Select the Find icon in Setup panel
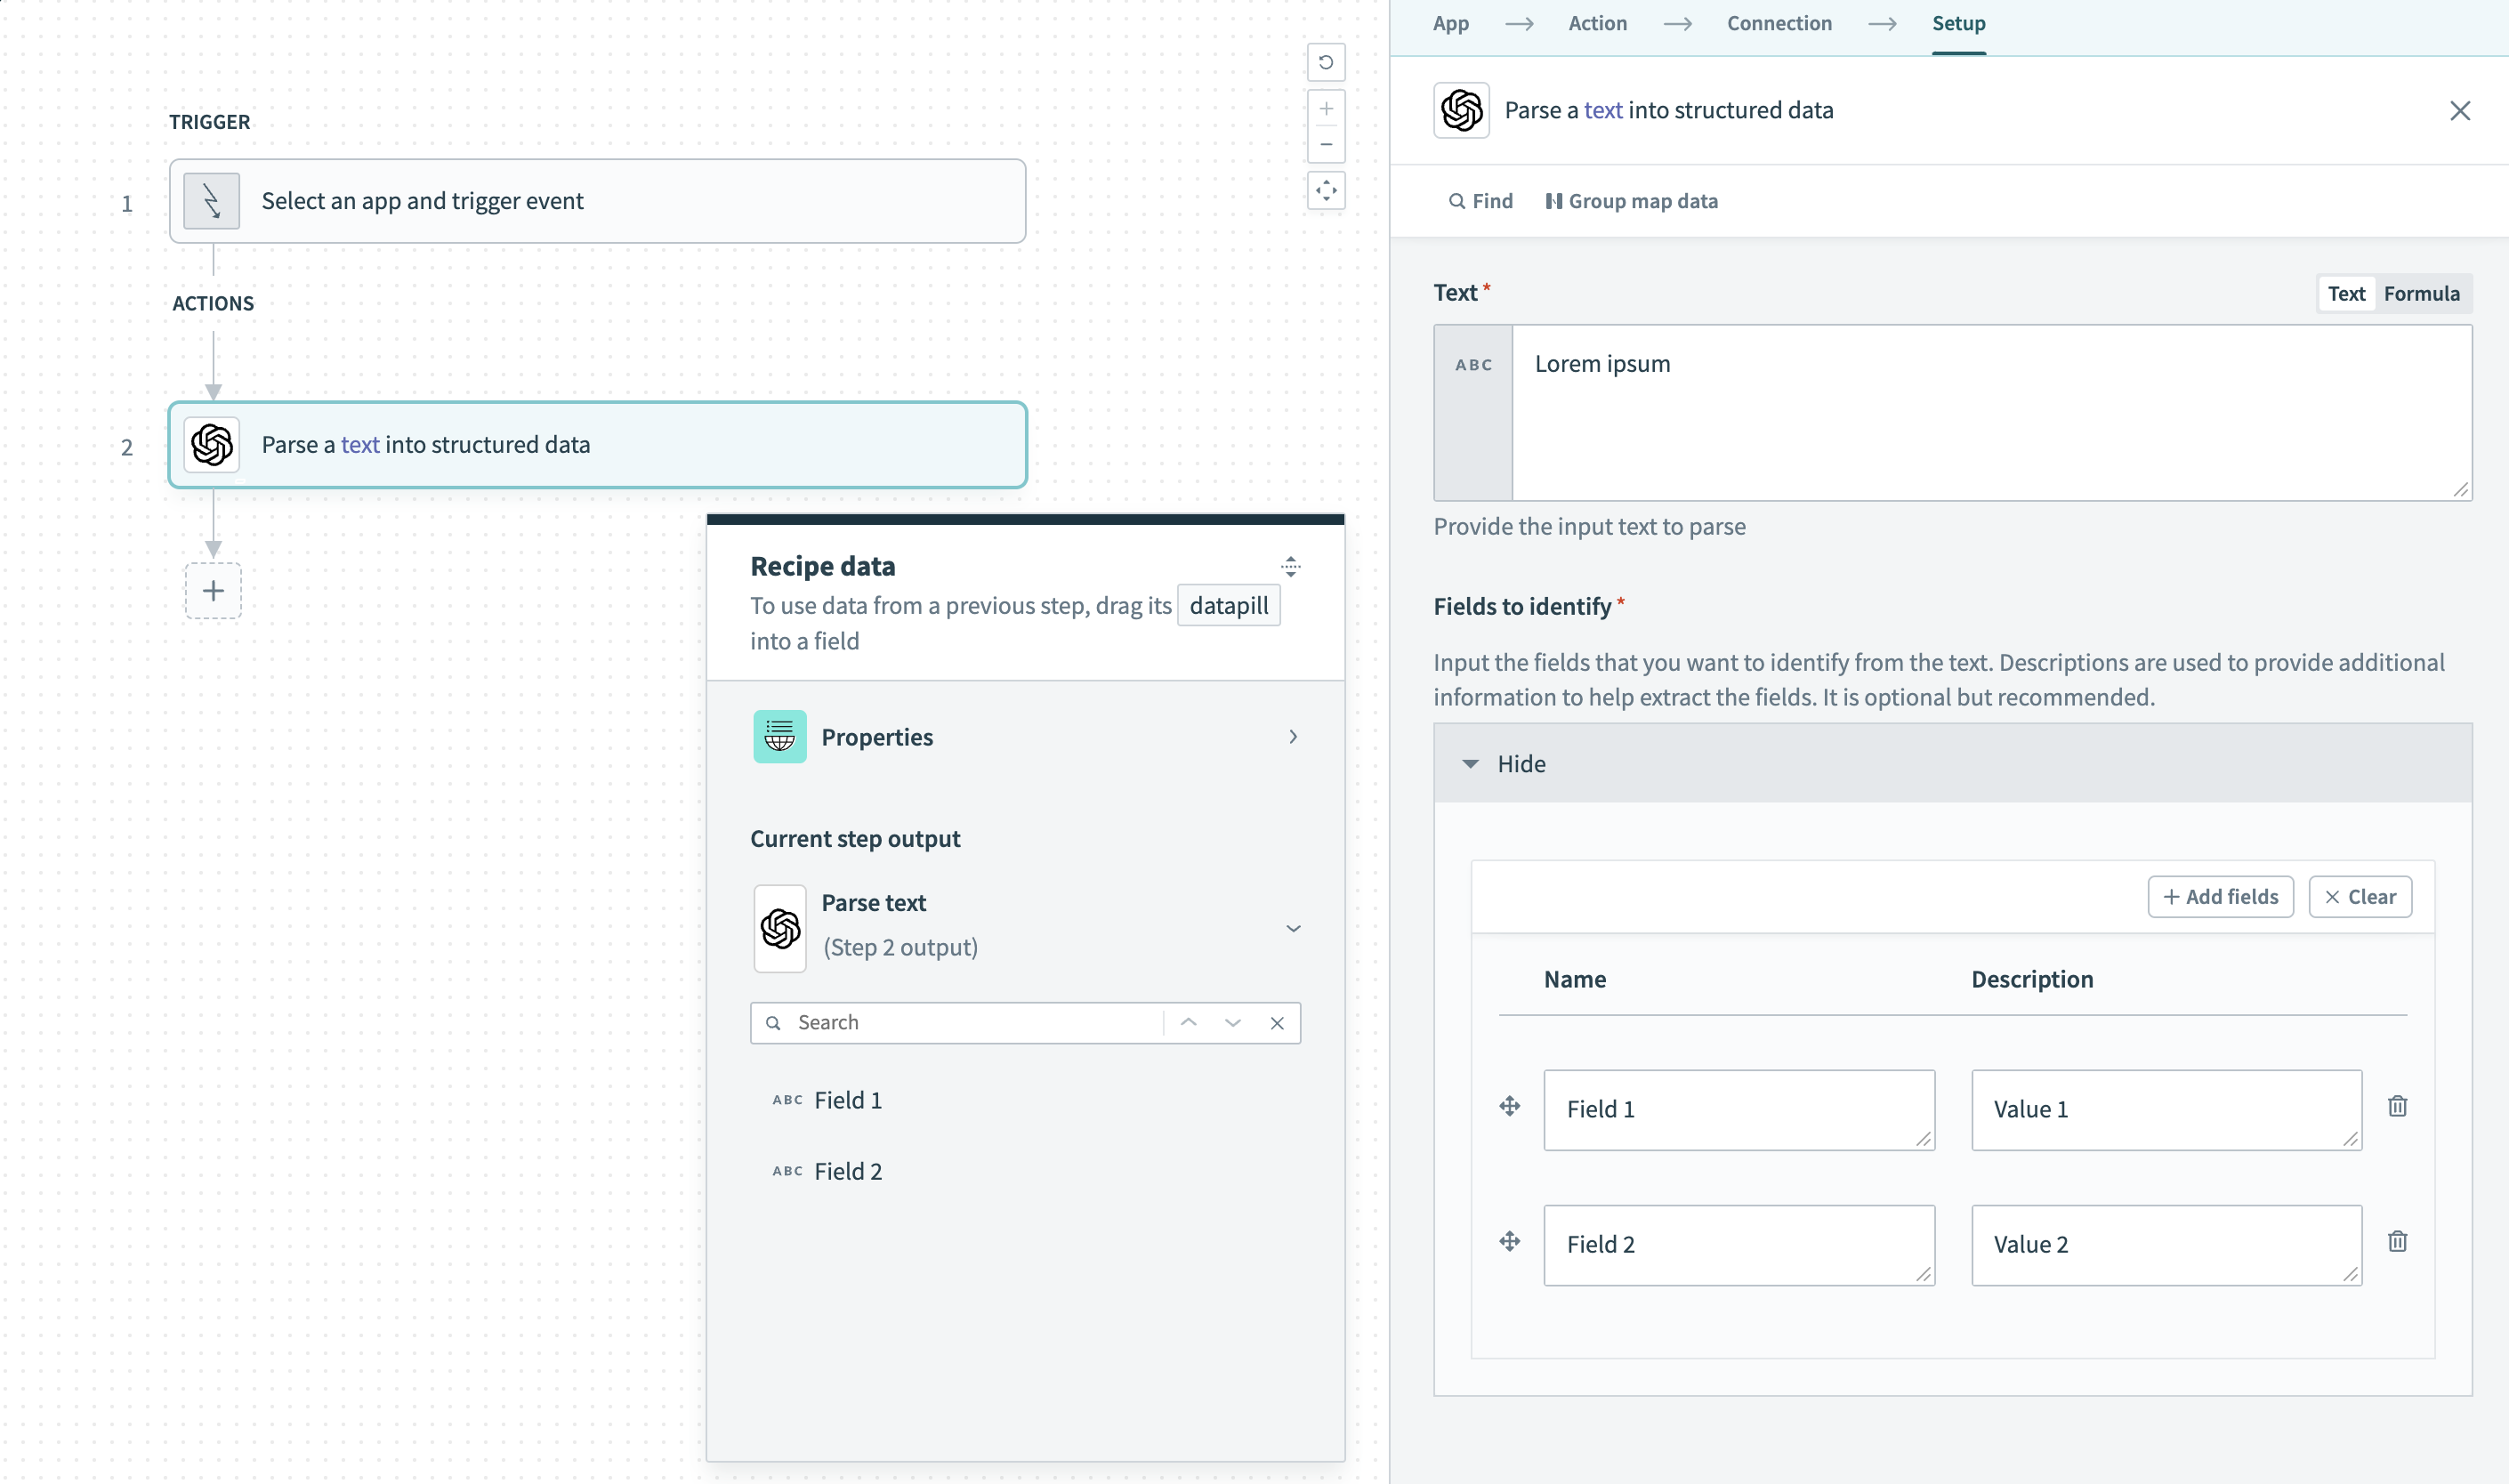This screenshot has width=2509, height=1484. click(1458, 200)
